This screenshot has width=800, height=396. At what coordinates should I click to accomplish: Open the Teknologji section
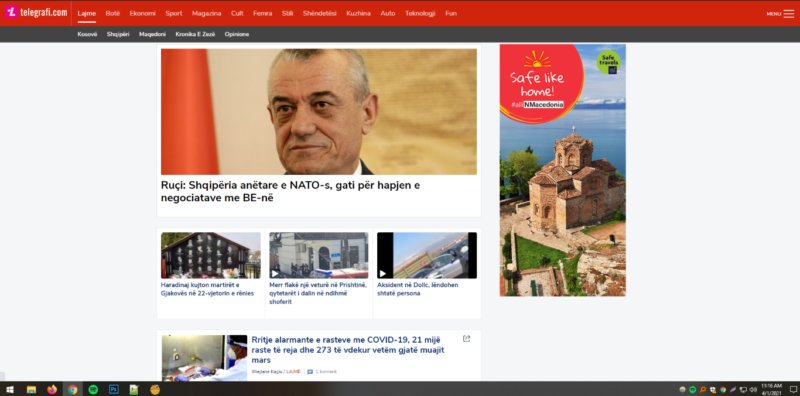click(420, 13)
